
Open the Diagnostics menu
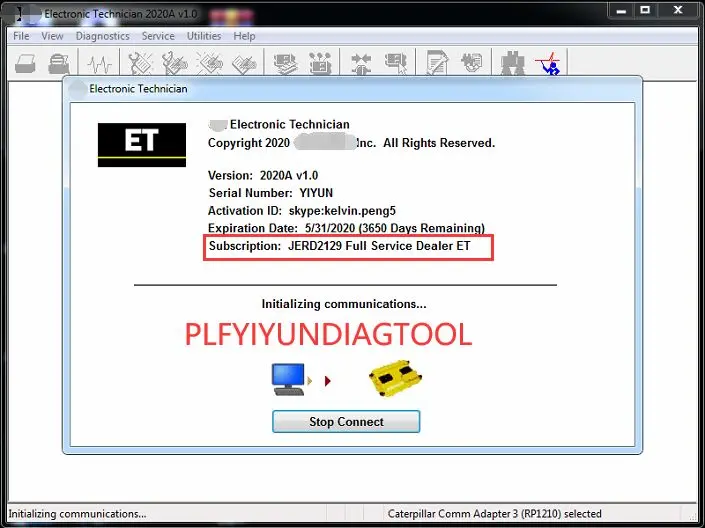pos(103,36)
